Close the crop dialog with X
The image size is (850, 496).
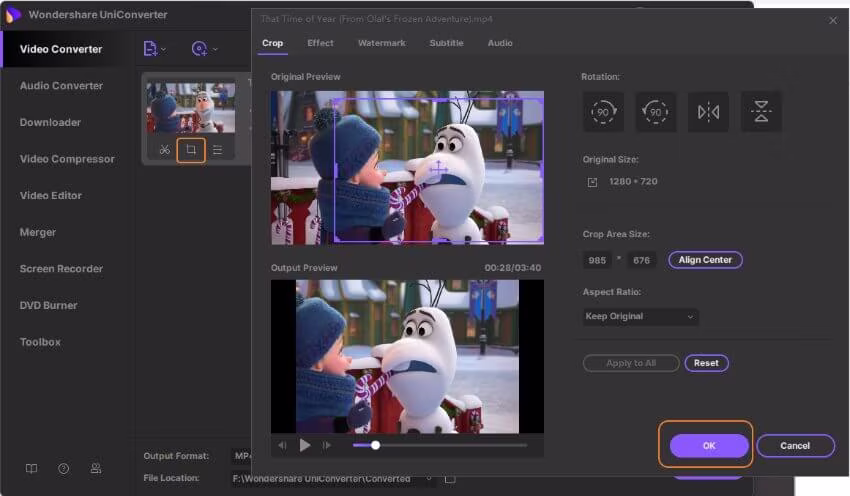point(833,21)
